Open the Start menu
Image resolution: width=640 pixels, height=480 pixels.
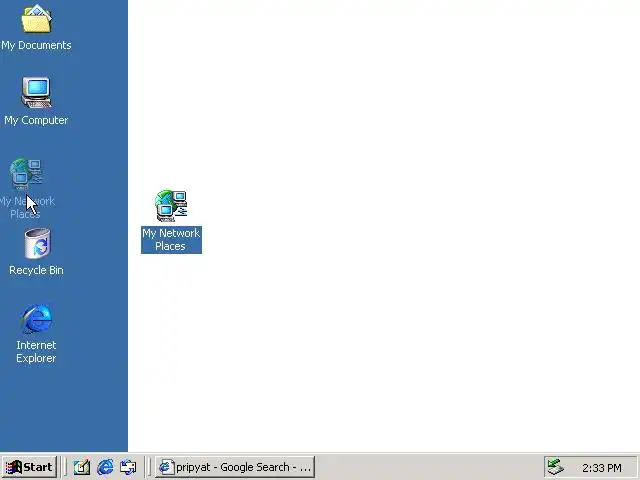pyautogui.click(x=29, y=467)
